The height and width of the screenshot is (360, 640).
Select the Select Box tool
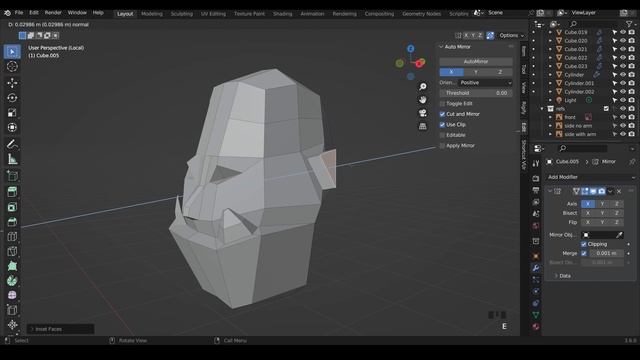[x=12, y=52]
